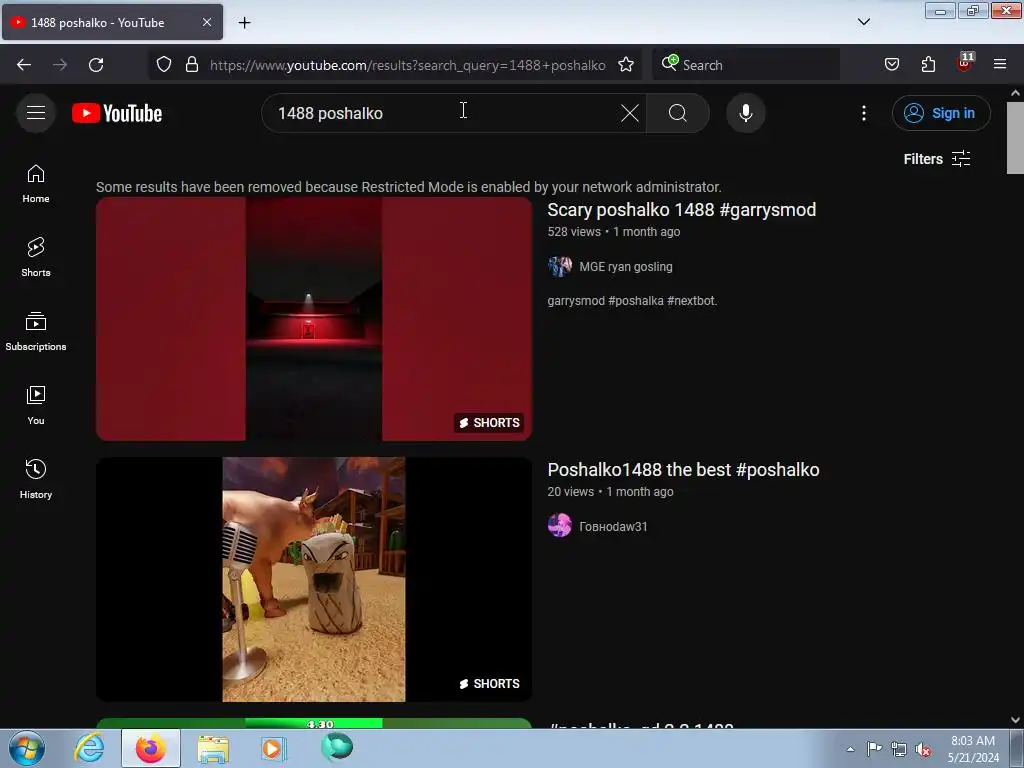1024x768 pixels.
Task: Open the Говноdaw31 channel name
Action: [x=613, y=526]
